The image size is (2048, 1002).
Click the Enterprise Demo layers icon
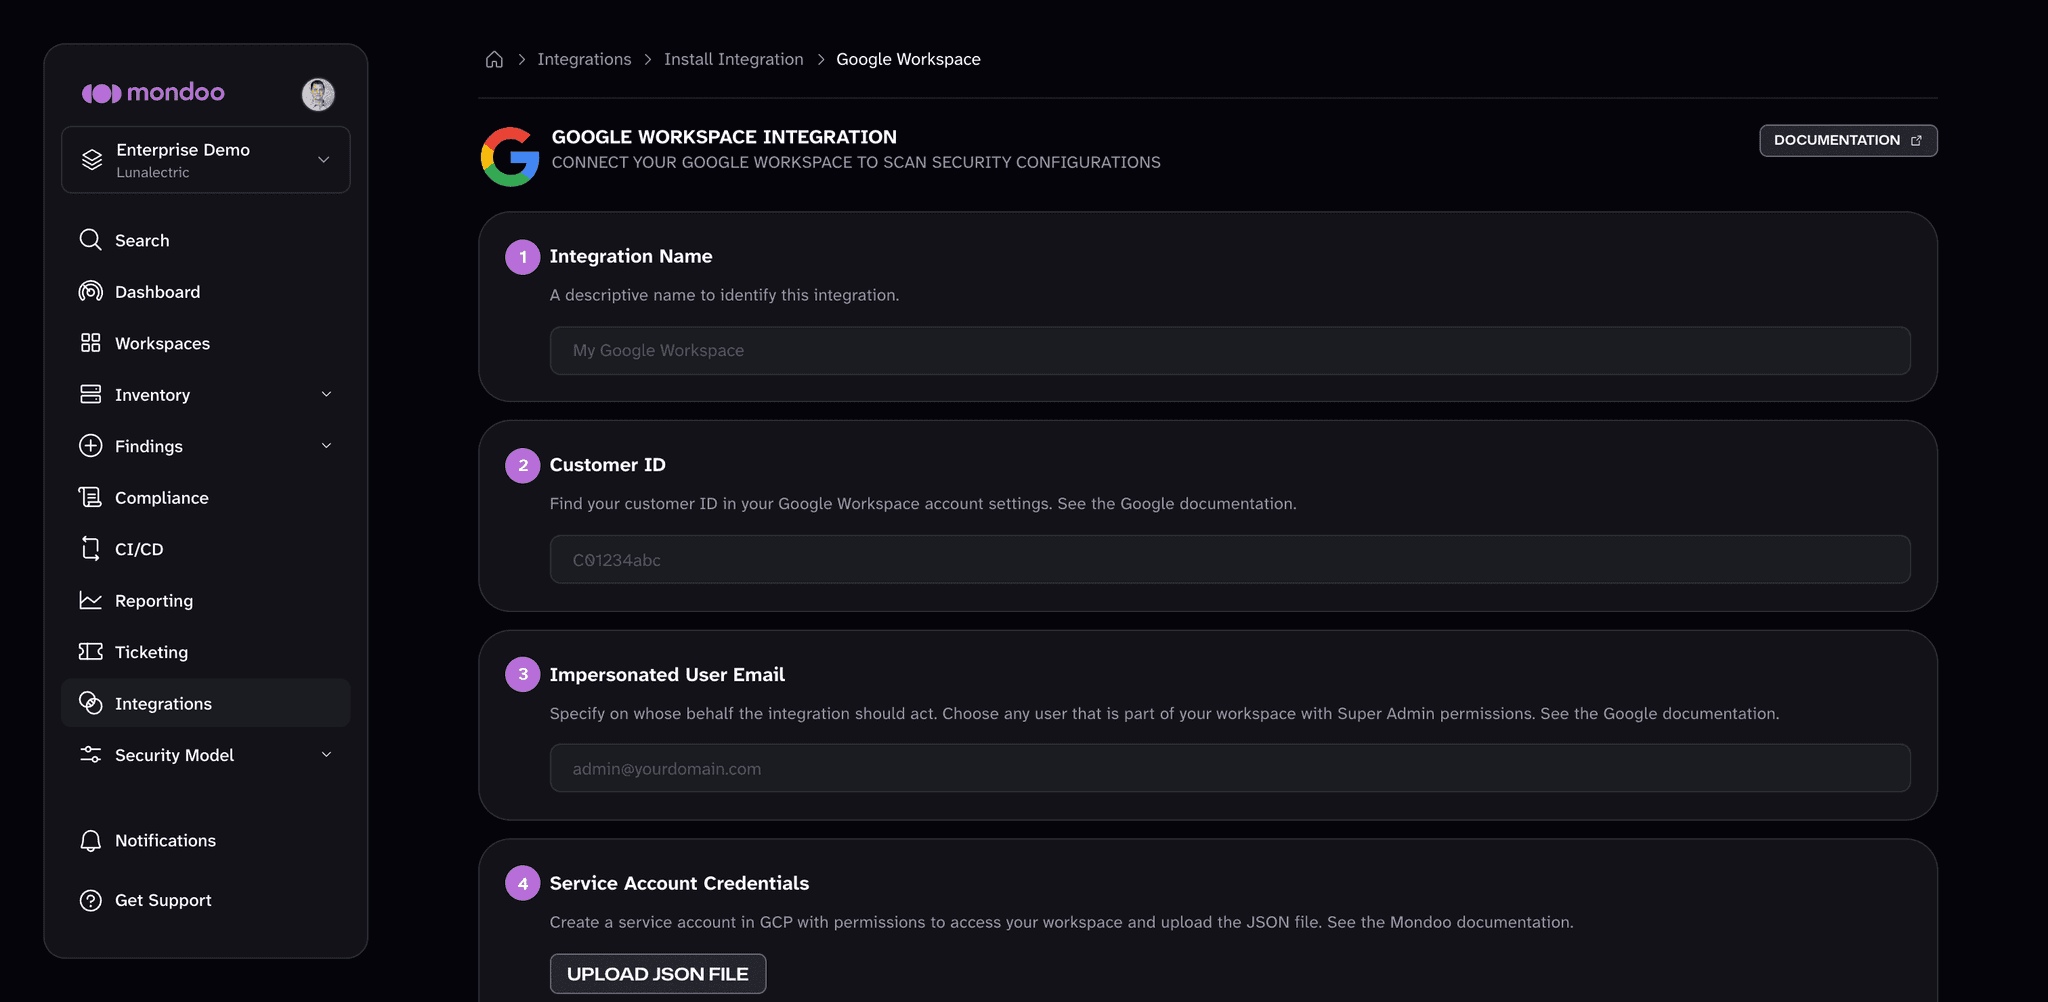click(x=92, y=160)
